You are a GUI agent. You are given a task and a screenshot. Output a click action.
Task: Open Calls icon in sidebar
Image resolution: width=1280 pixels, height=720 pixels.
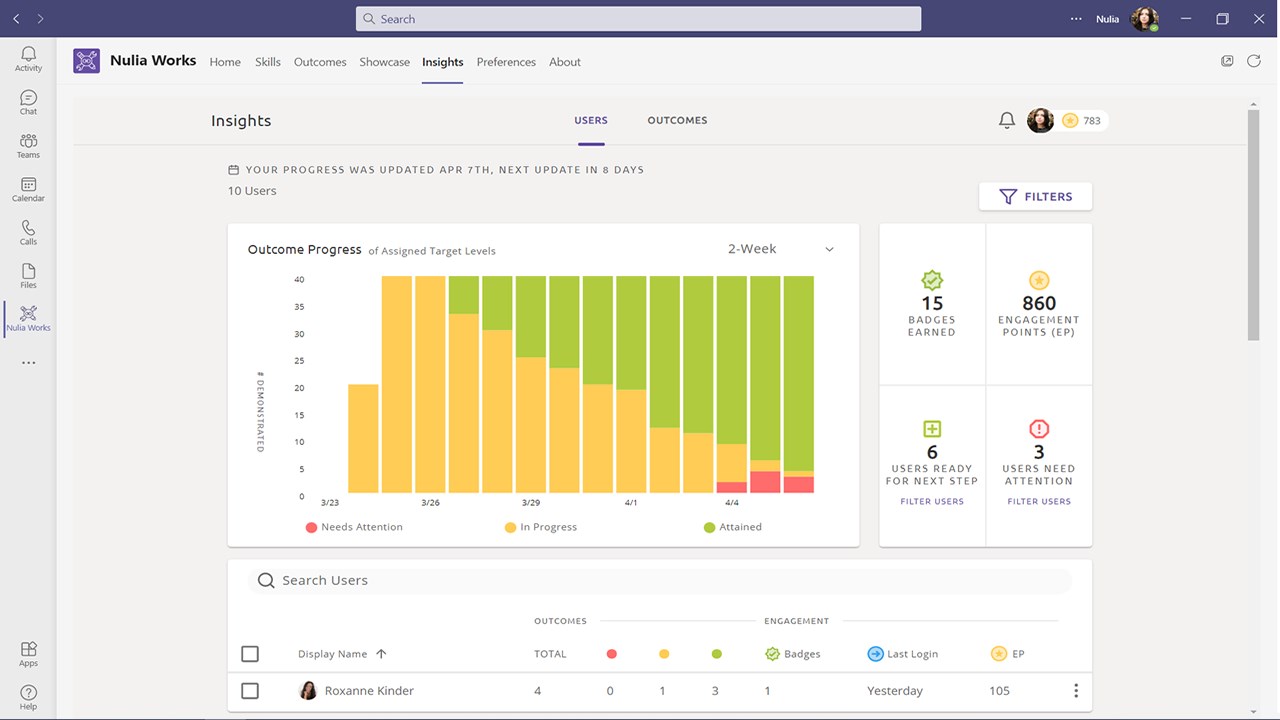[x=28, y=232]
